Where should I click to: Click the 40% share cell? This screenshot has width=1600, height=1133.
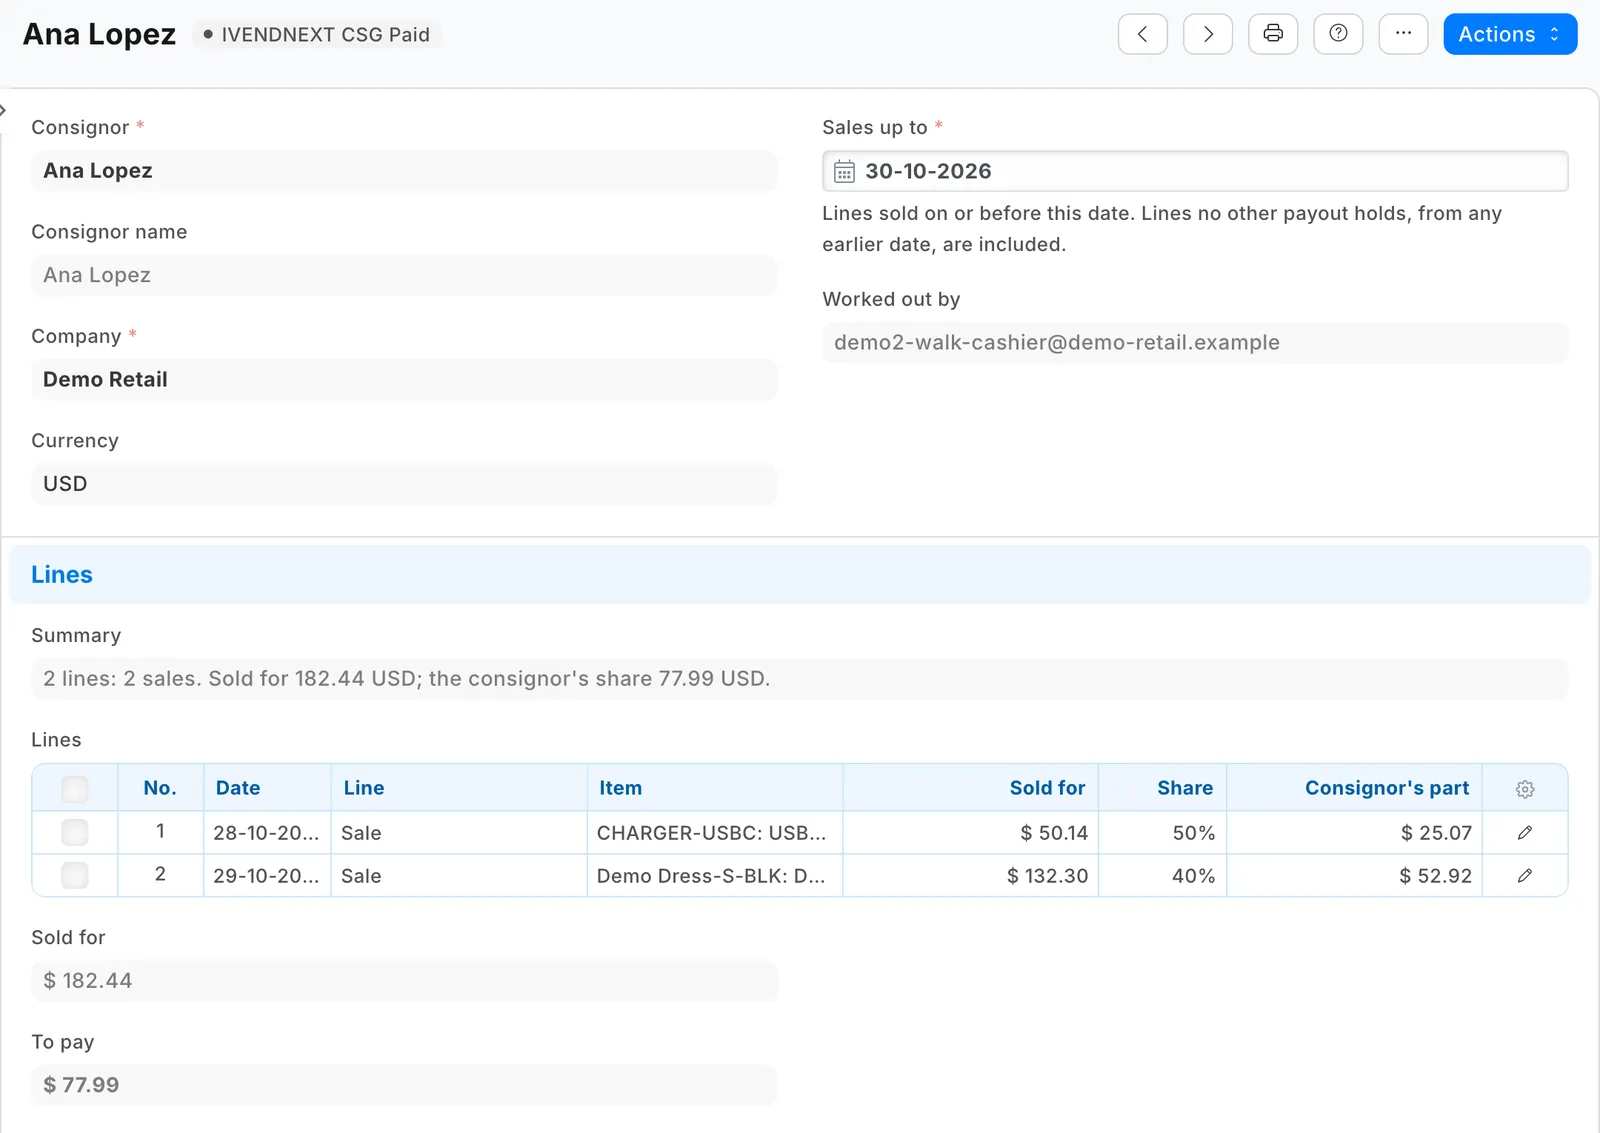click(1163, 876)
